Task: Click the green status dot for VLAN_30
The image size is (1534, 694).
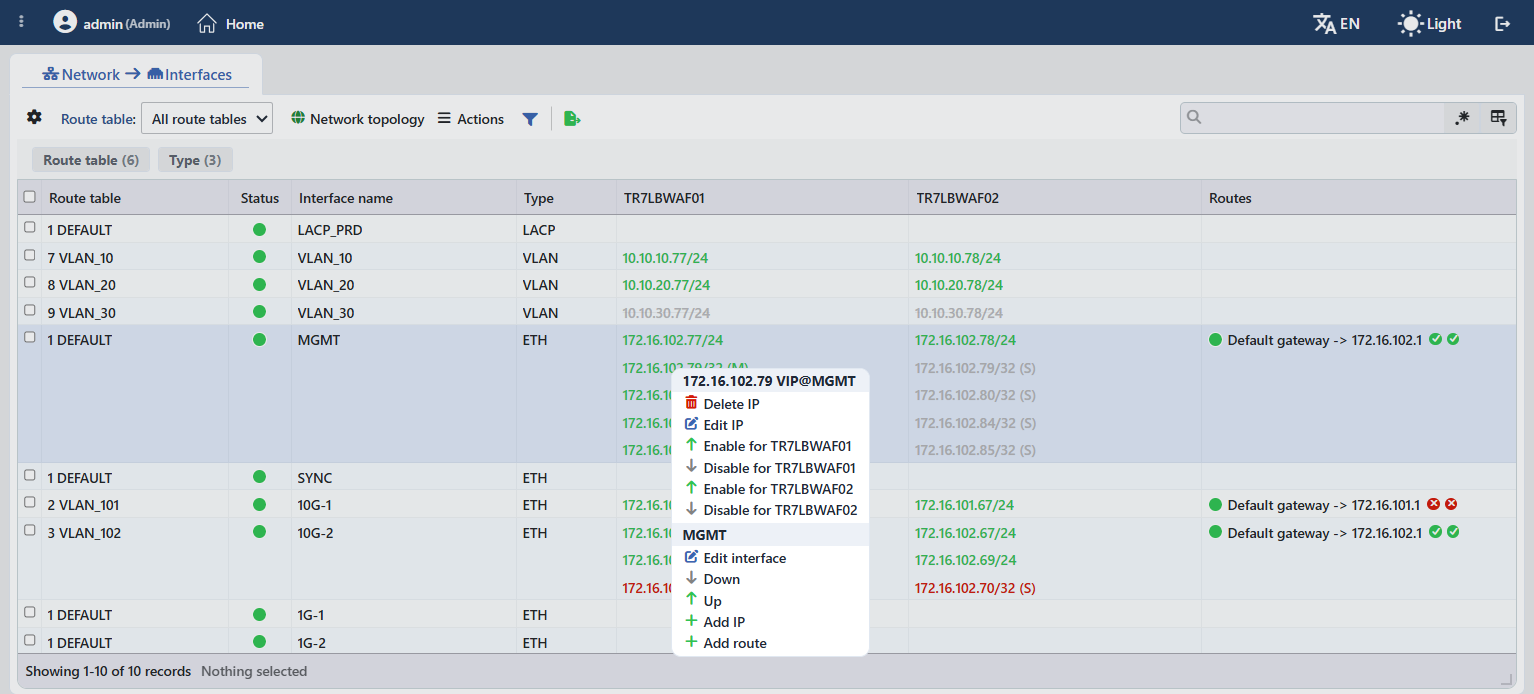Action: [x=260, y=312]
